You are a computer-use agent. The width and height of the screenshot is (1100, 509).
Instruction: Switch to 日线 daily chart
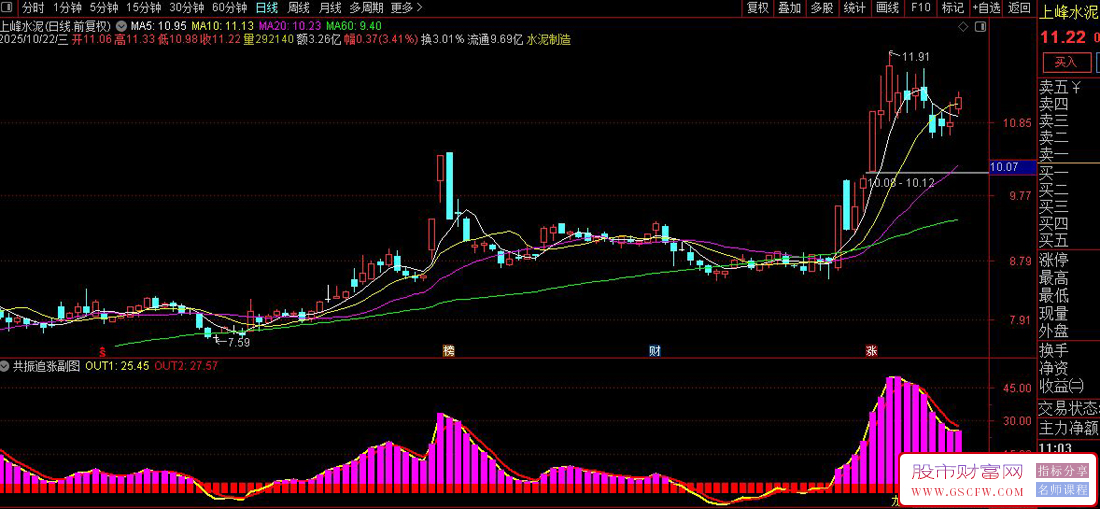click(267, 8)
